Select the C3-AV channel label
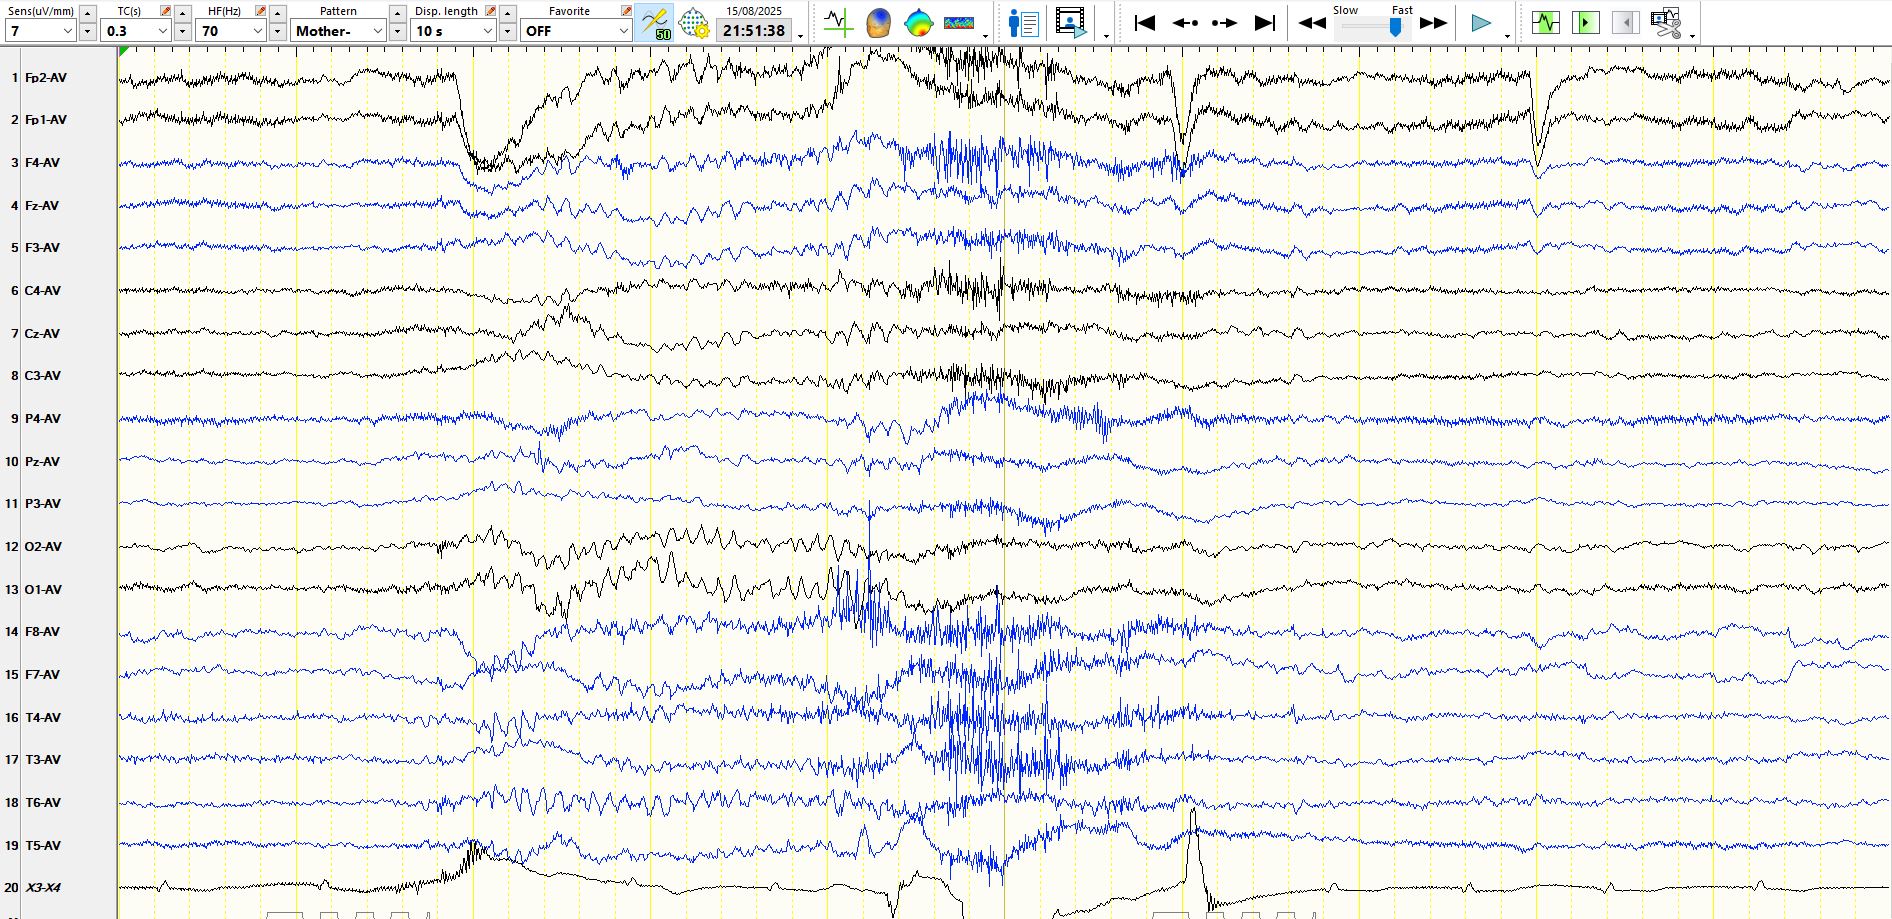 (x=42, y=375)
